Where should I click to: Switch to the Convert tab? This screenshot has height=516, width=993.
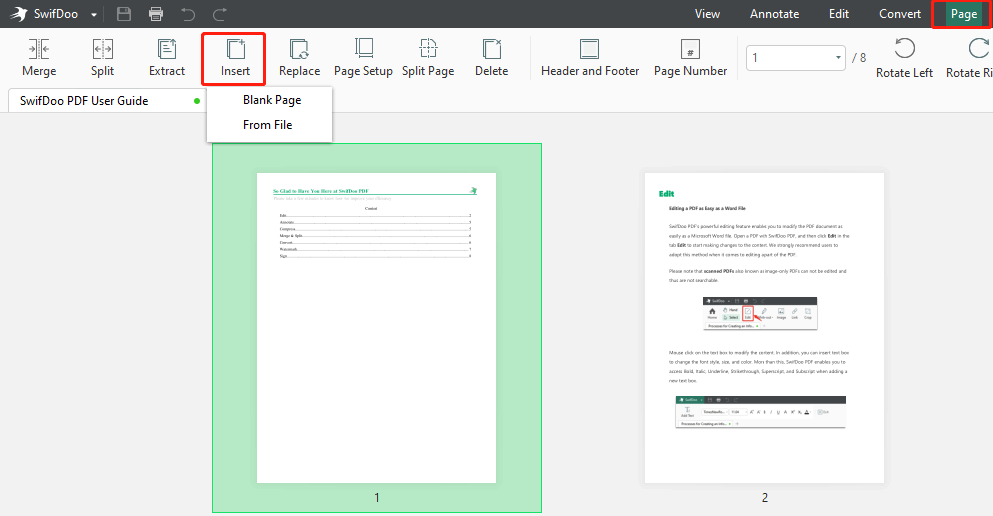click(900, 14)
